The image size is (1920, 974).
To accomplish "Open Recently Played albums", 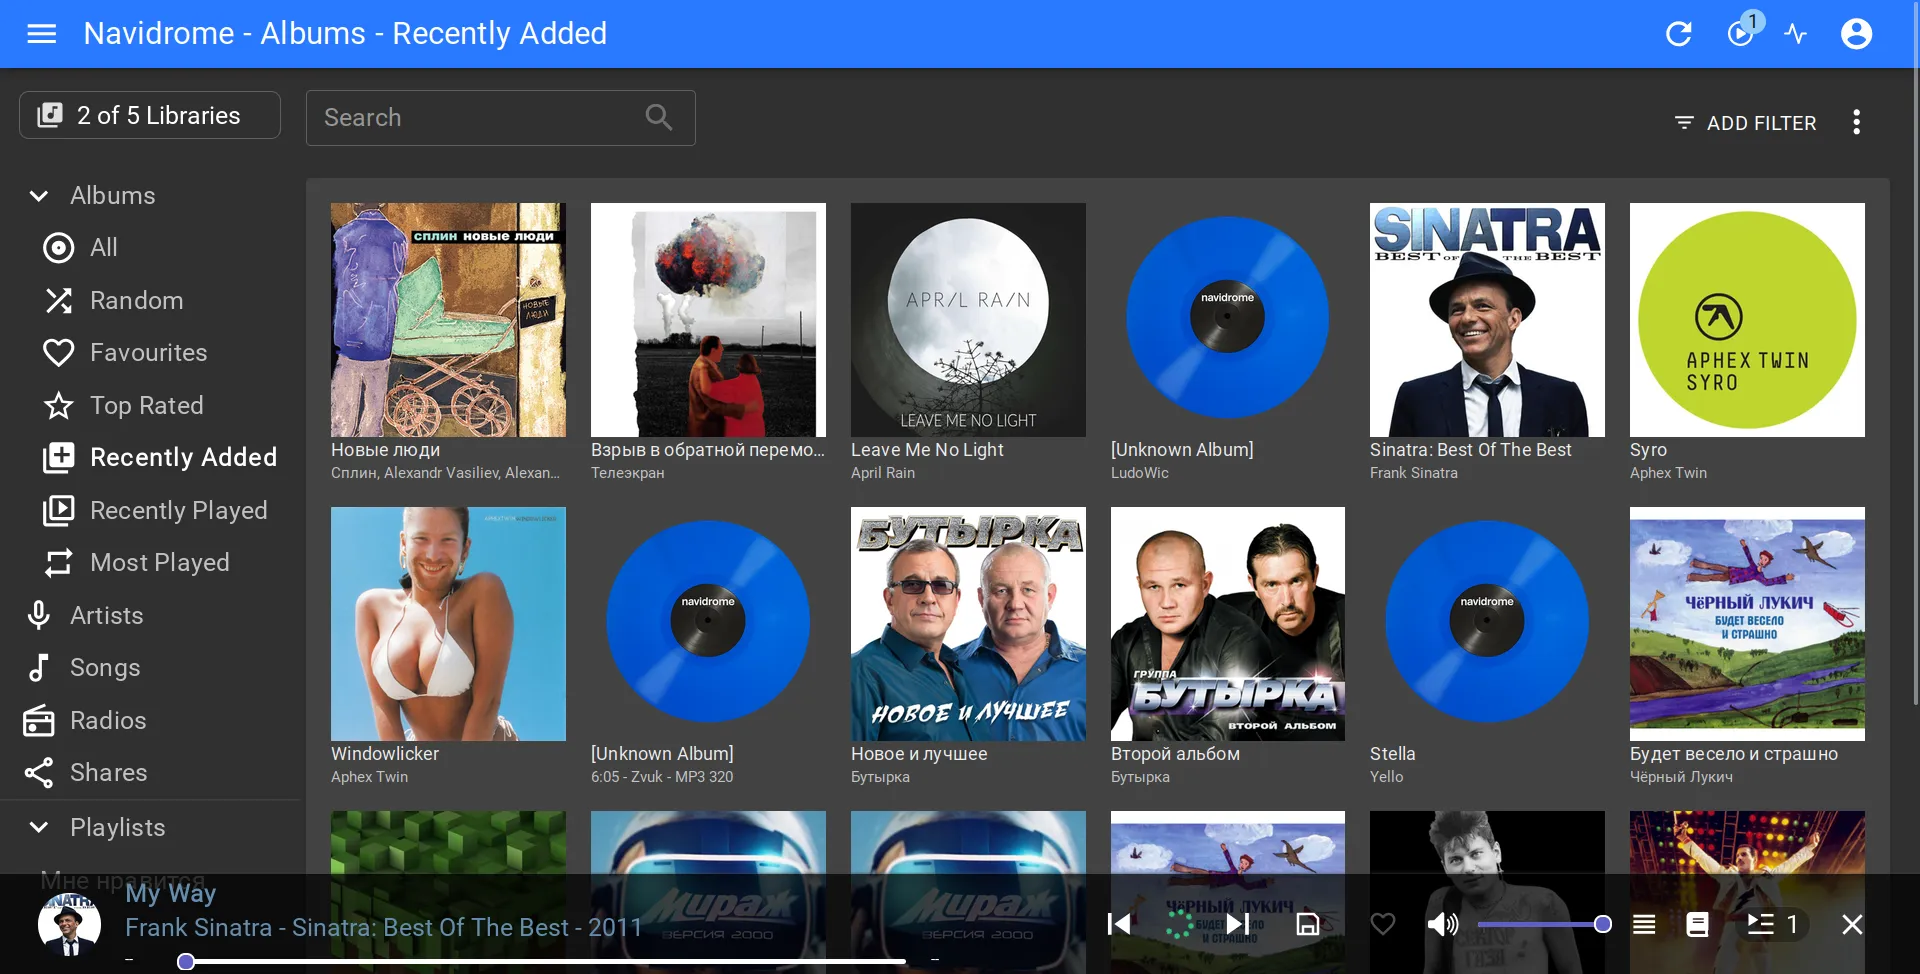I will (150, 510).
